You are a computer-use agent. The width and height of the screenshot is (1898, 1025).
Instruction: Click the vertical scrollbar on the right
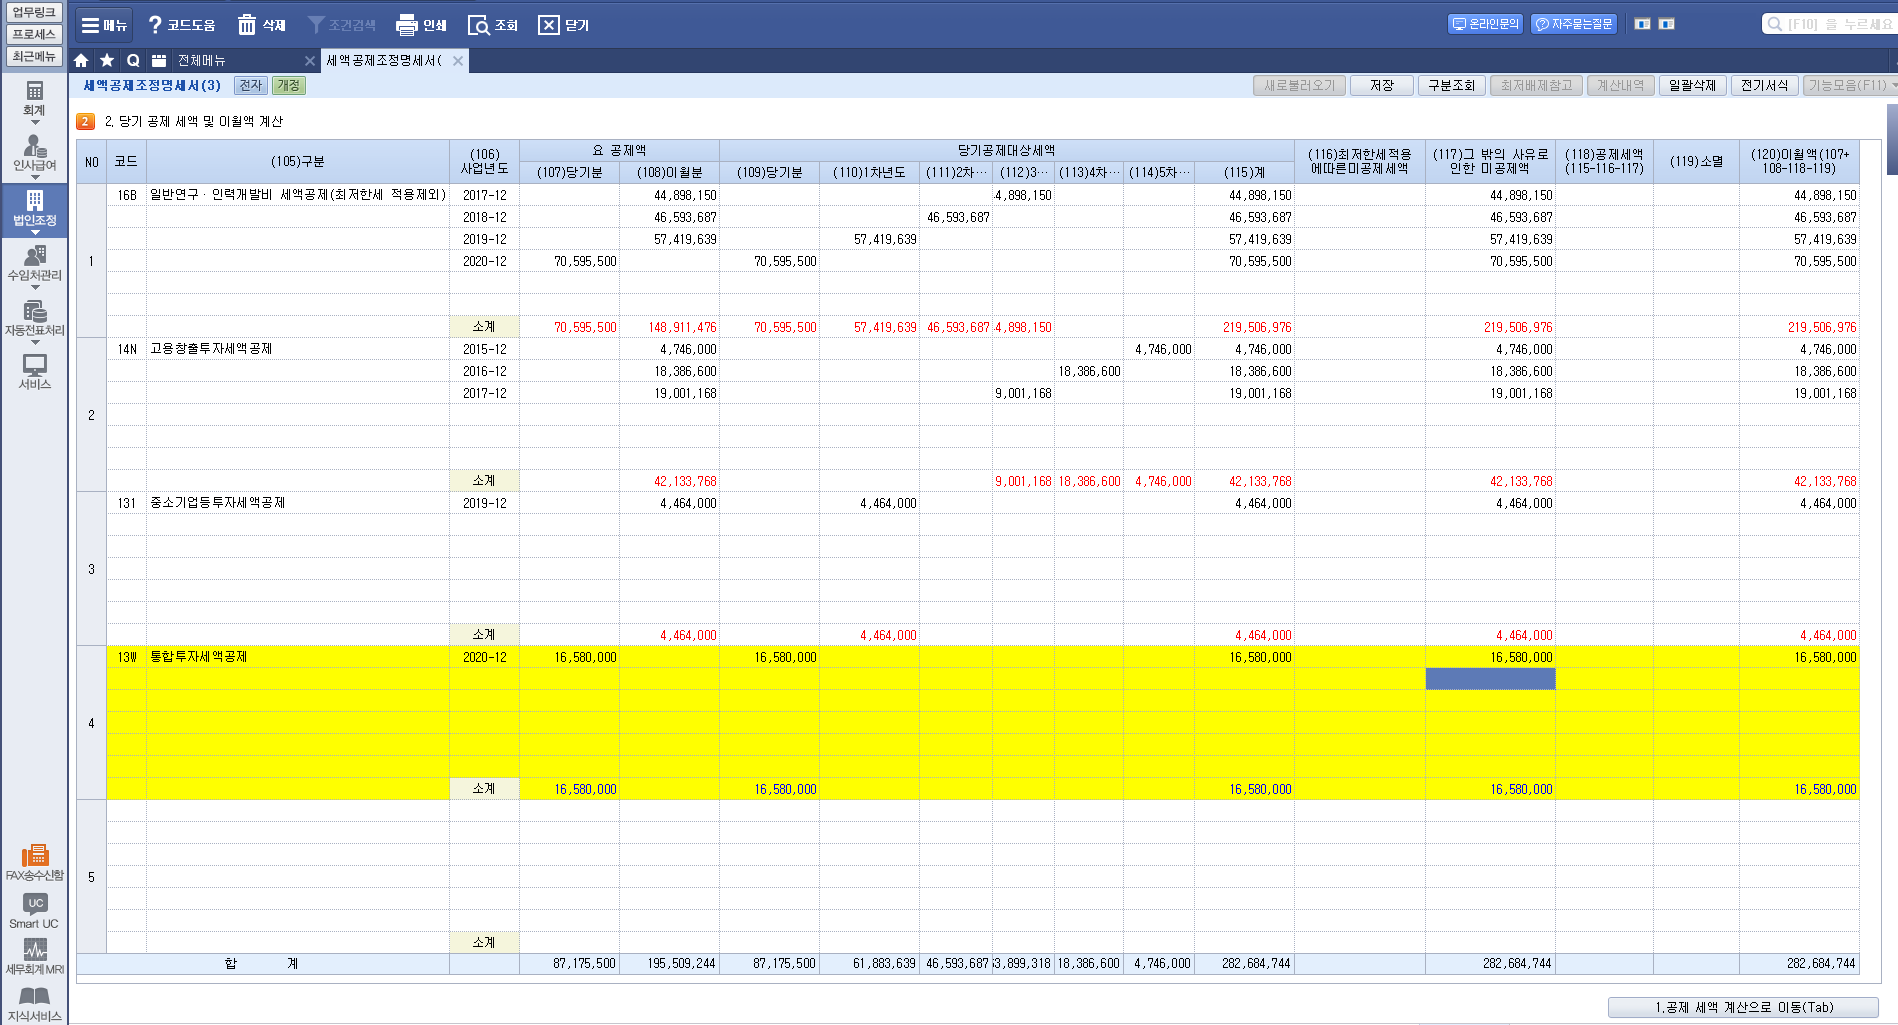pyautogui.click(x=1892, y=140)
